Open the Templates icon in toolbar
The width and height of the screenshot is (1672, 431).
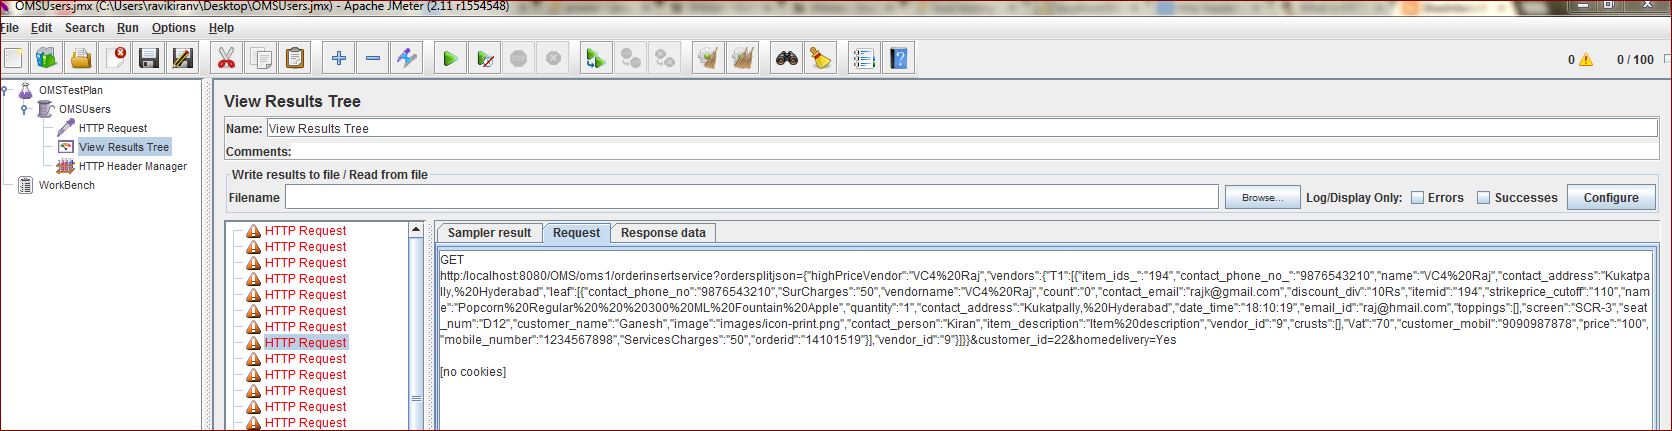click(x=47, y=59)
